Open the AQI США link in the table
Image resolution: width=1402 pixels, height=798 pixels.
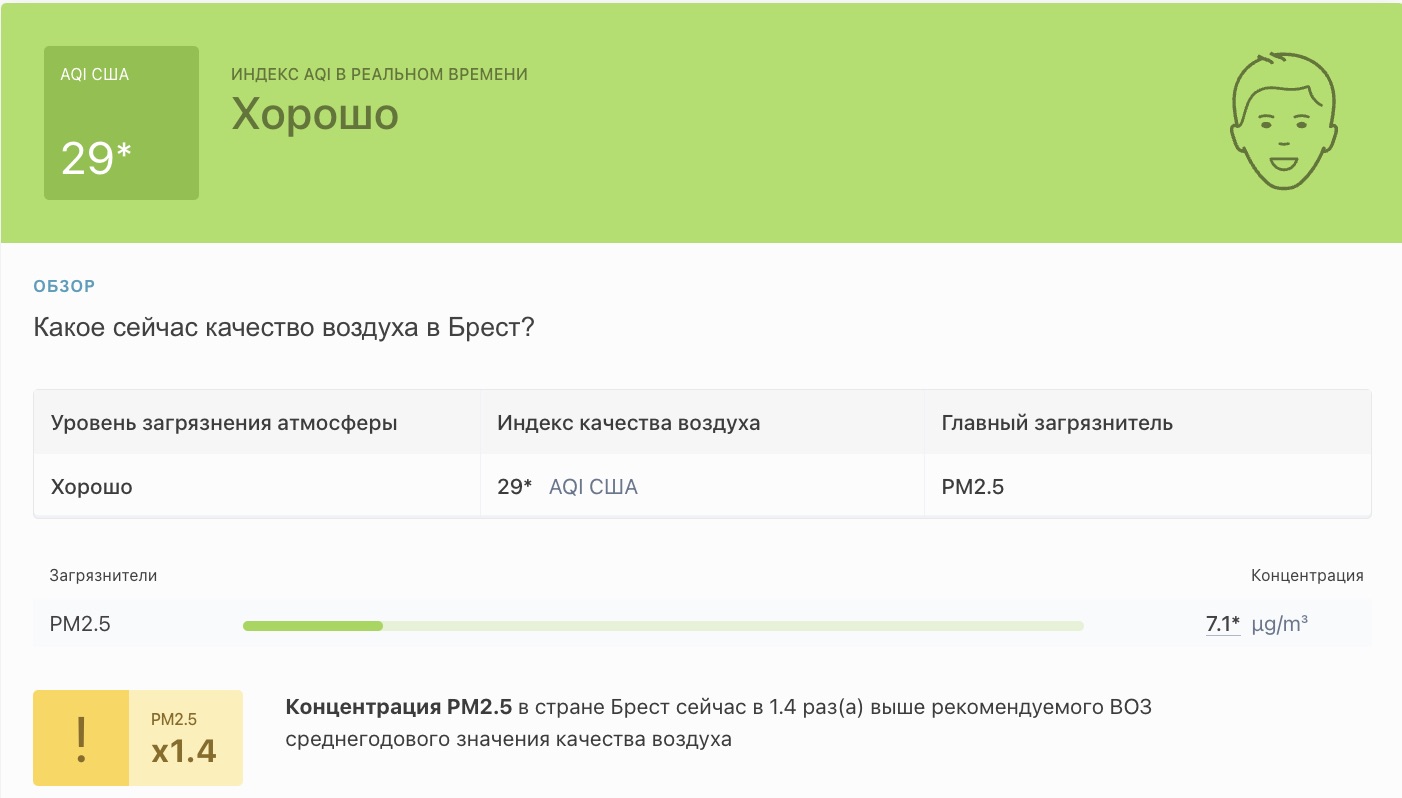point(593,486)
